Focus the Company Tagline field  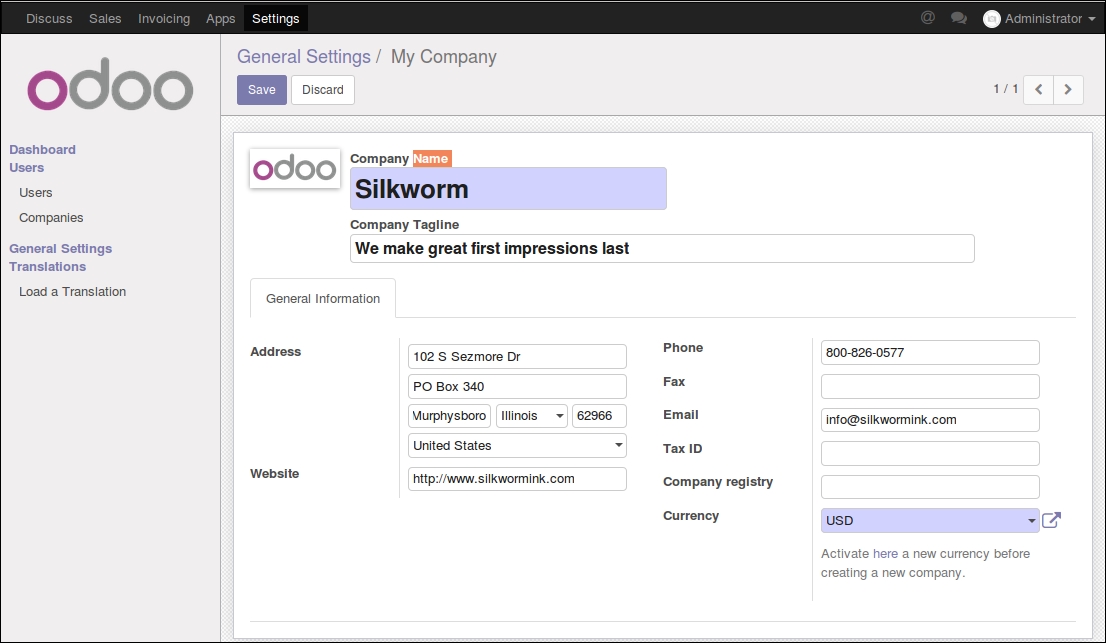662,249
